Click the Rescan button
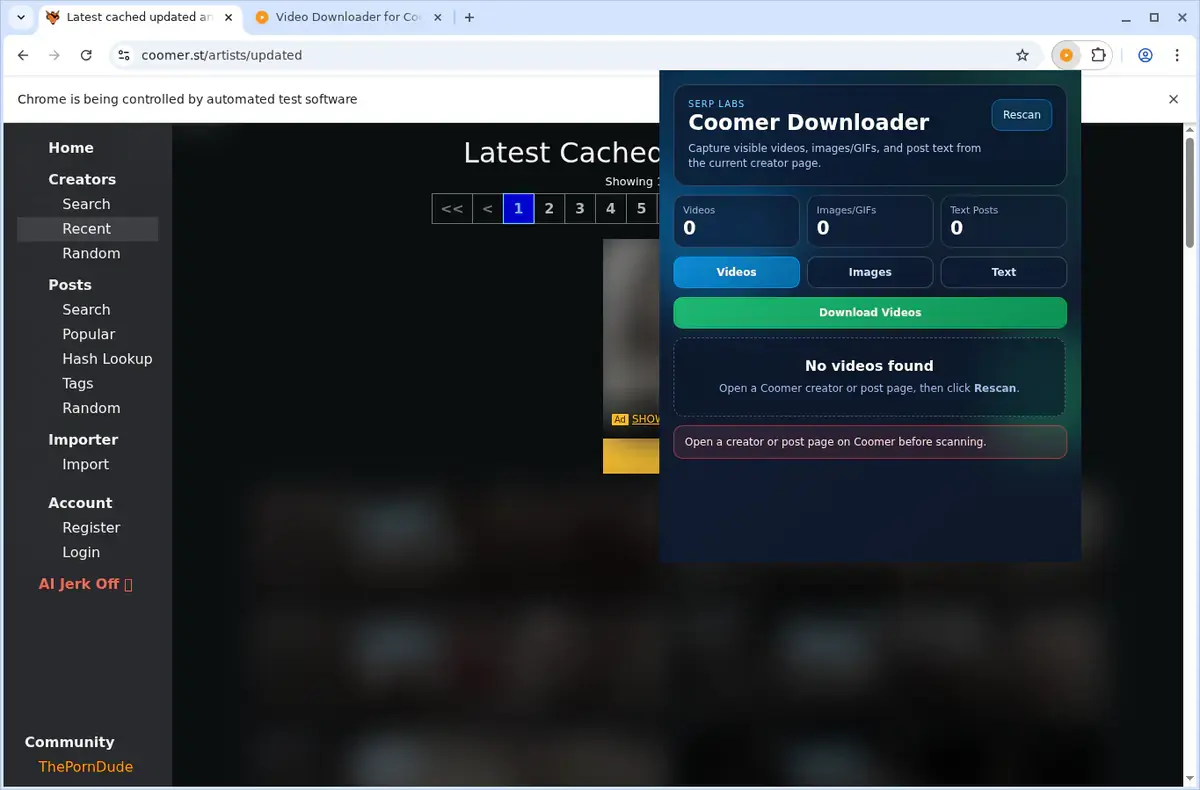 [x=1021, y=115]
